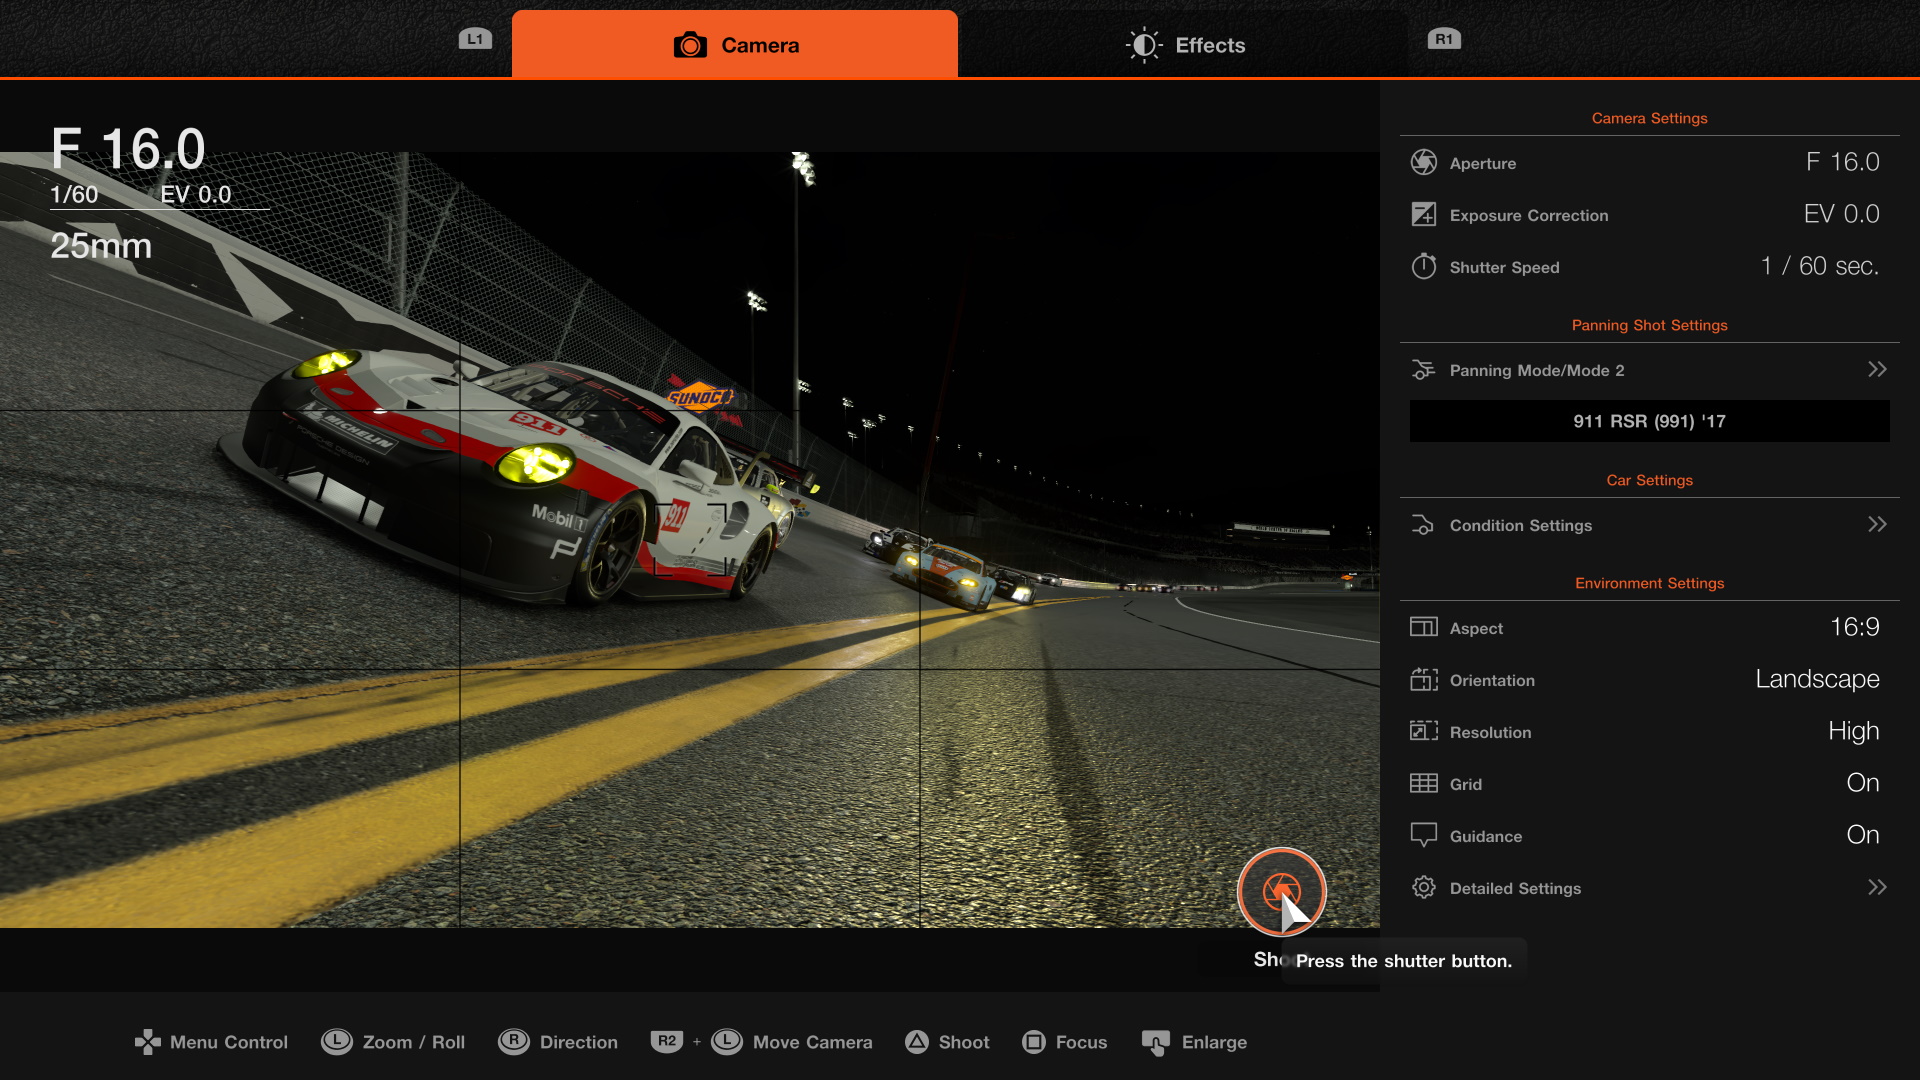This screenshot has width=1920, height=1080.
Task: Open Condition Settings with the chevron arrows
Action: [x=1878, y=524]
